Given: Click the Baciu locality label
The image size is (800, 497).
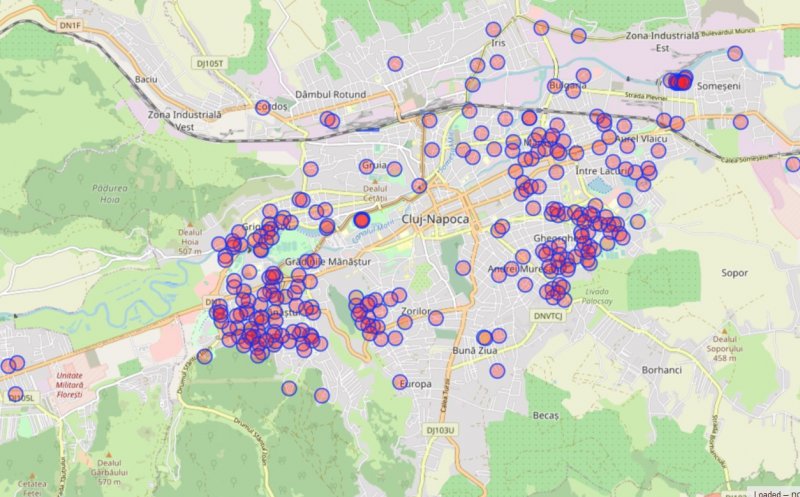Looking at the screenshot, I should click(x=146, y=80).
